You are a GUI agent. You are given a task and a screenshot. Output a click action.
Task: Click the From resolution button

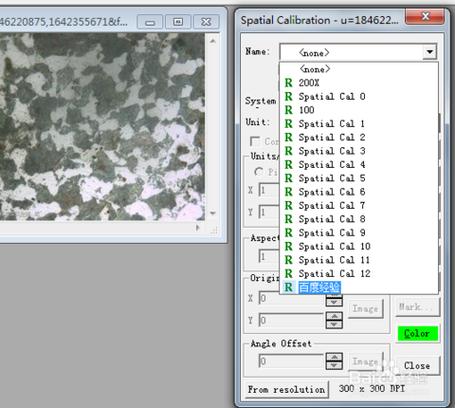click(286, 389)
